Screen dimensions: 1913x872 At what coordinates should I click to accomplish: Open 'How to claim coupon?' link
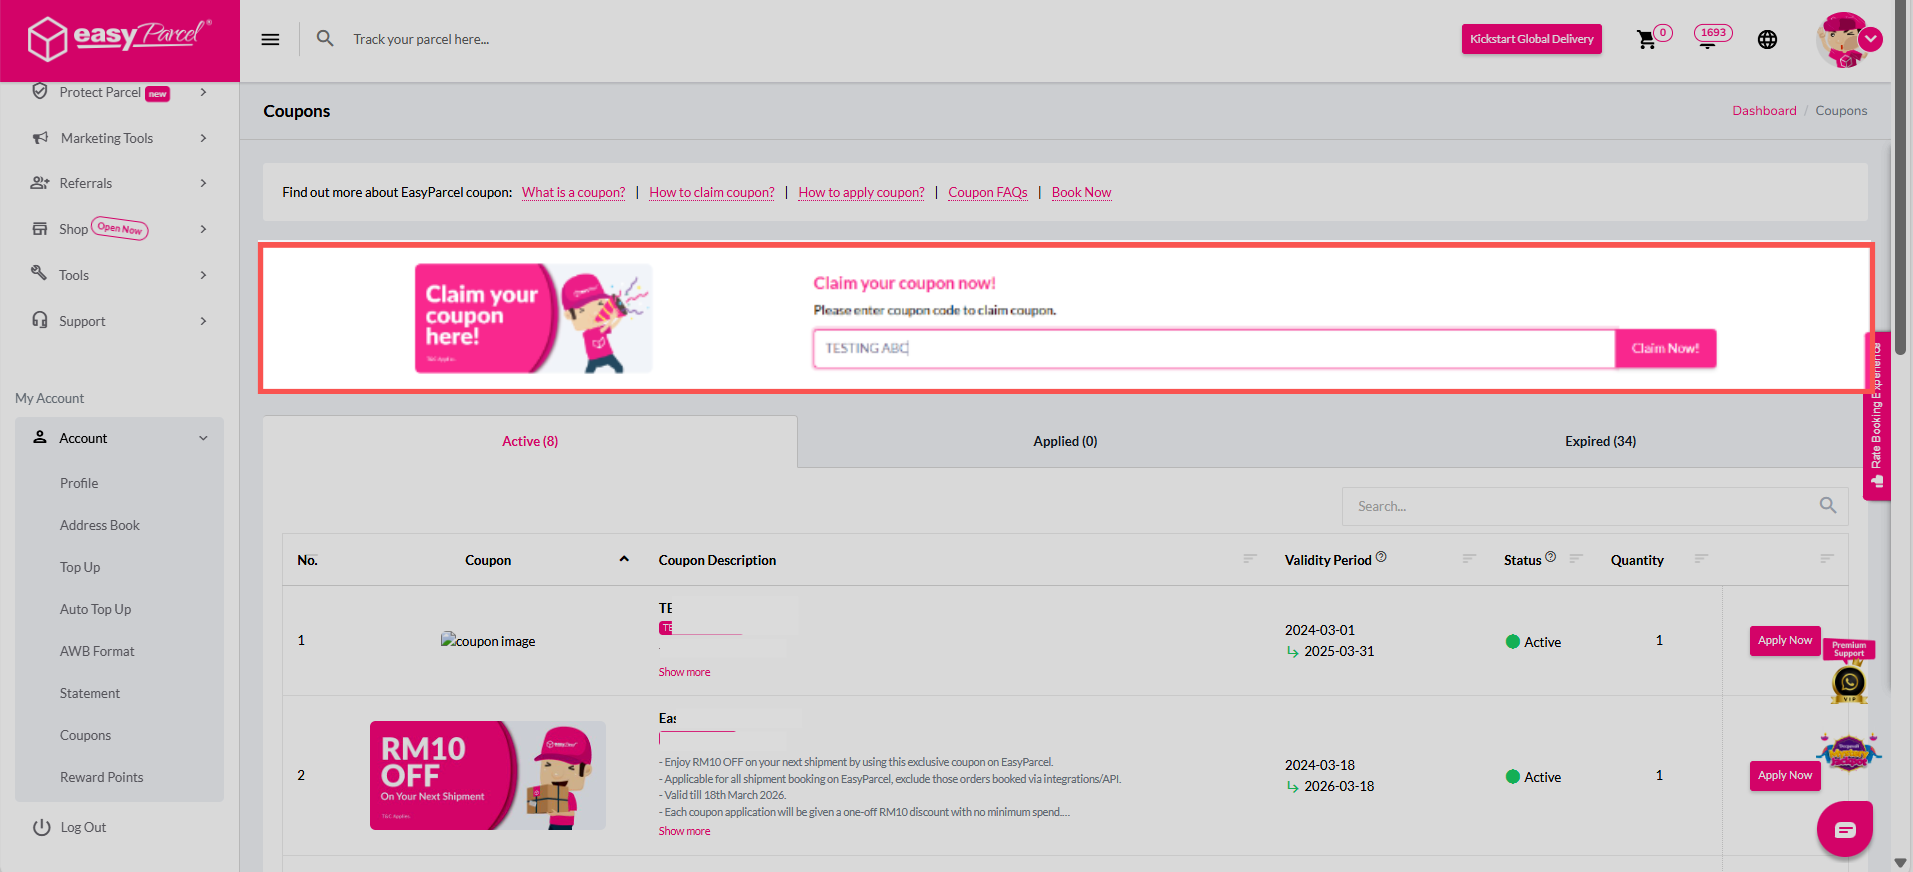[712, 192]
